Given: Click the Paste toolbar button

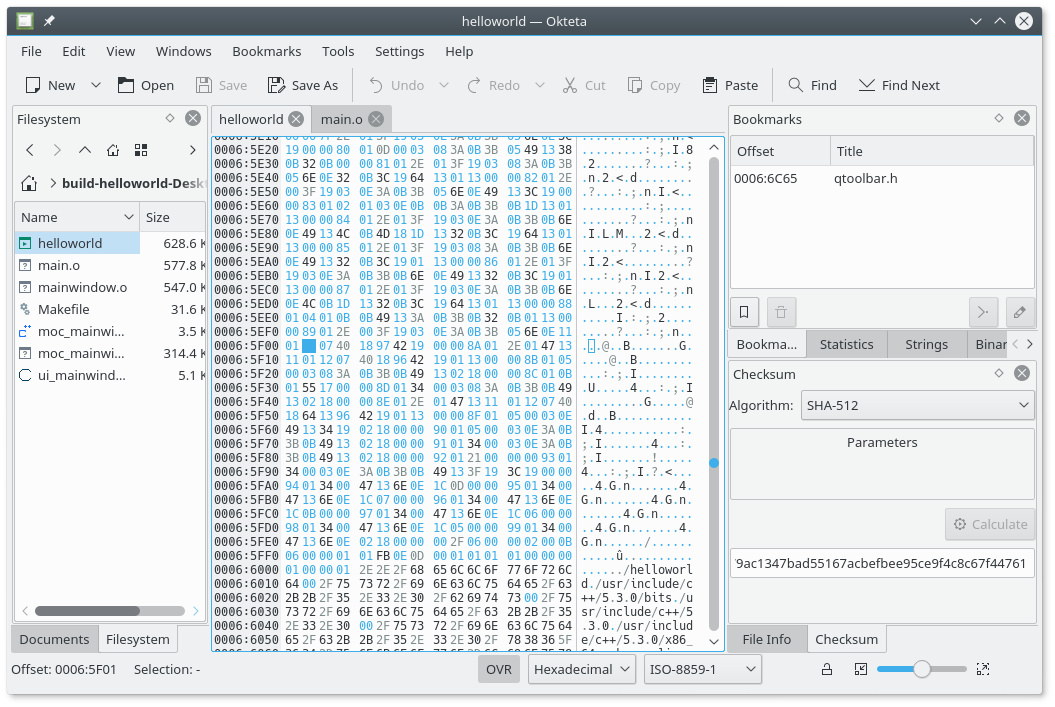Looking at the screenshot, I should coord(730,85).
